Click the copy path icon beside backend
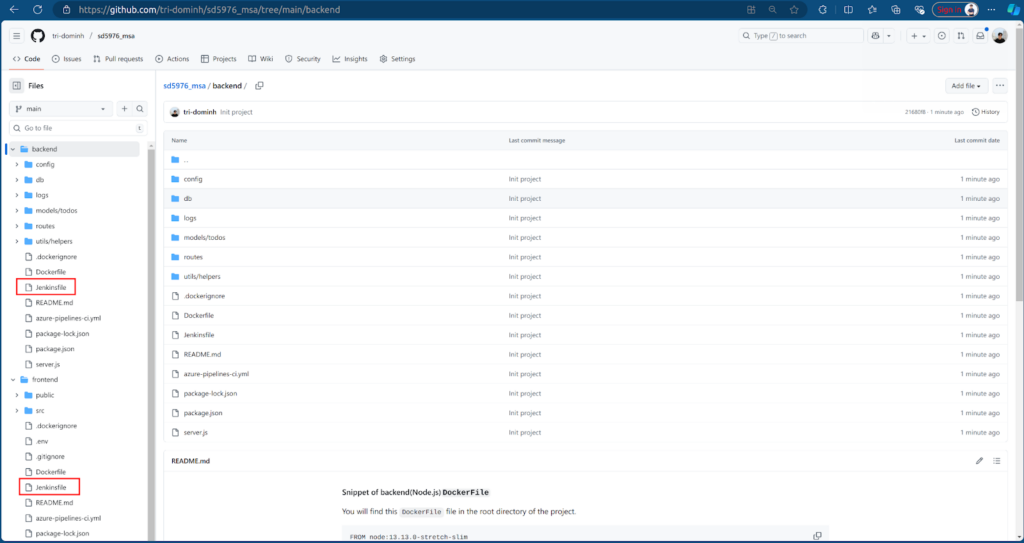1024x543 pixels. coord(259,86)
